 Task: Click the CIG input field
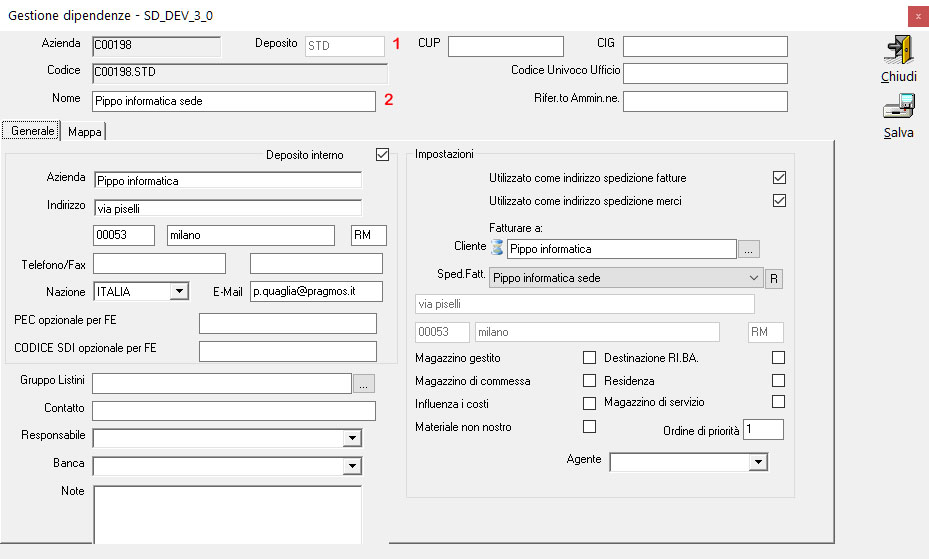coord(705,46)
